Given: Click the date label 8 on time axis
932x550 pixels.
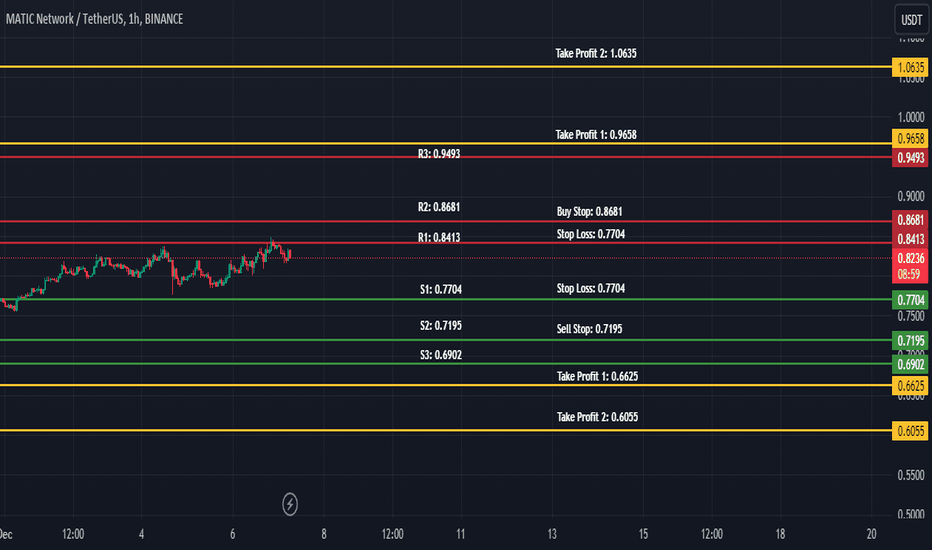Looking at the screenshot, I should 324,534.
